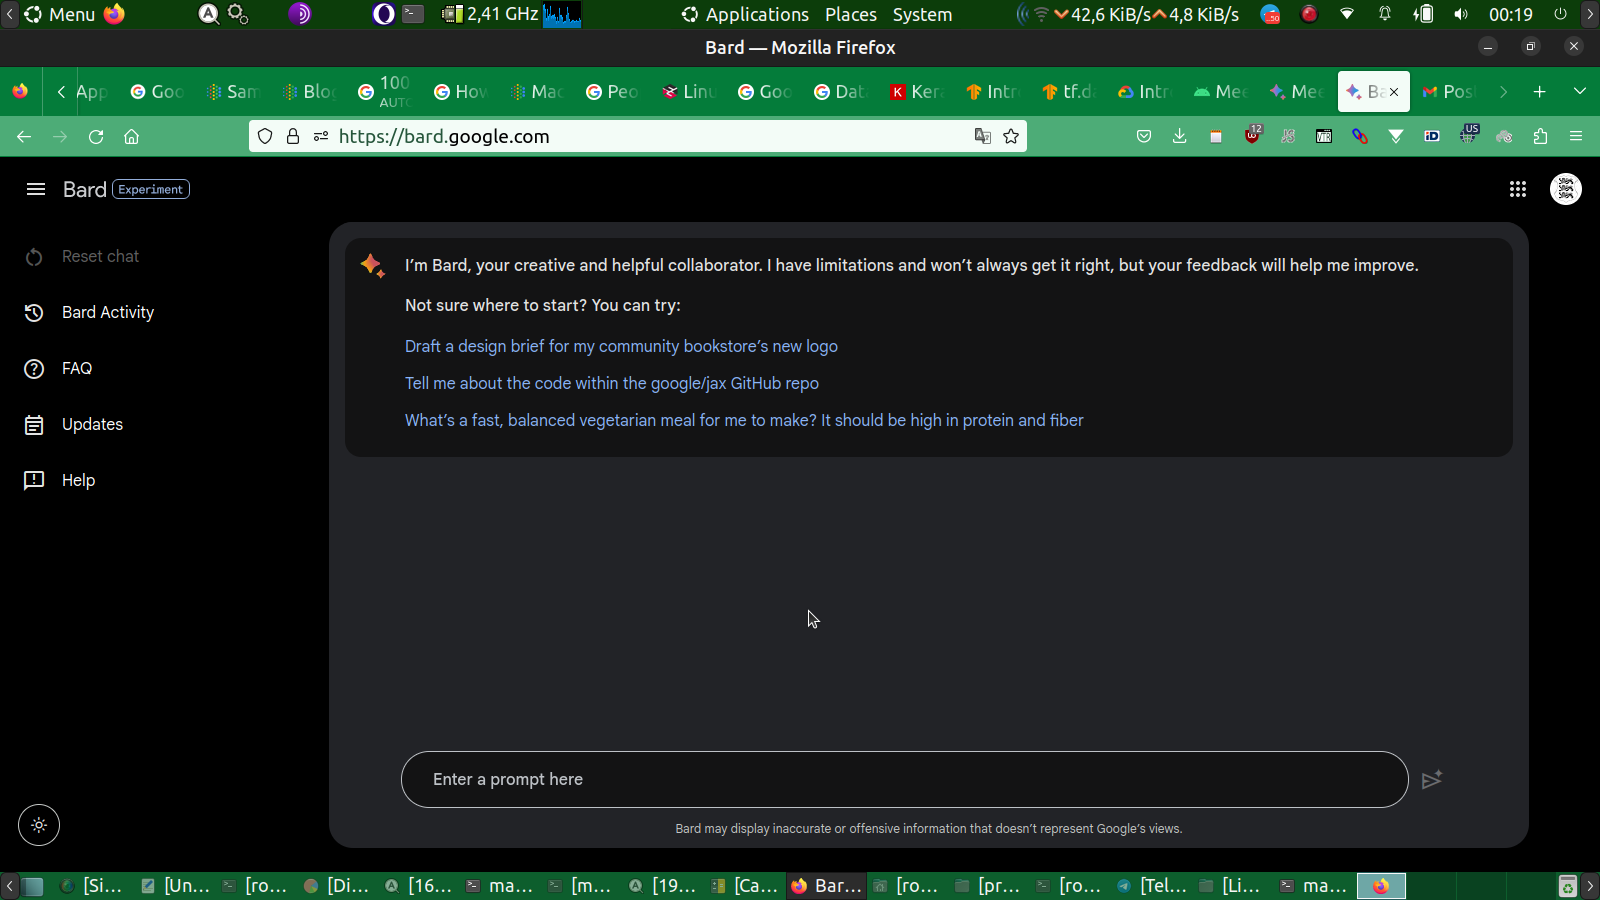Screen dimensions: 1600x900
Task: Switch to the Dat tab
Action: (x=841, y=92)
